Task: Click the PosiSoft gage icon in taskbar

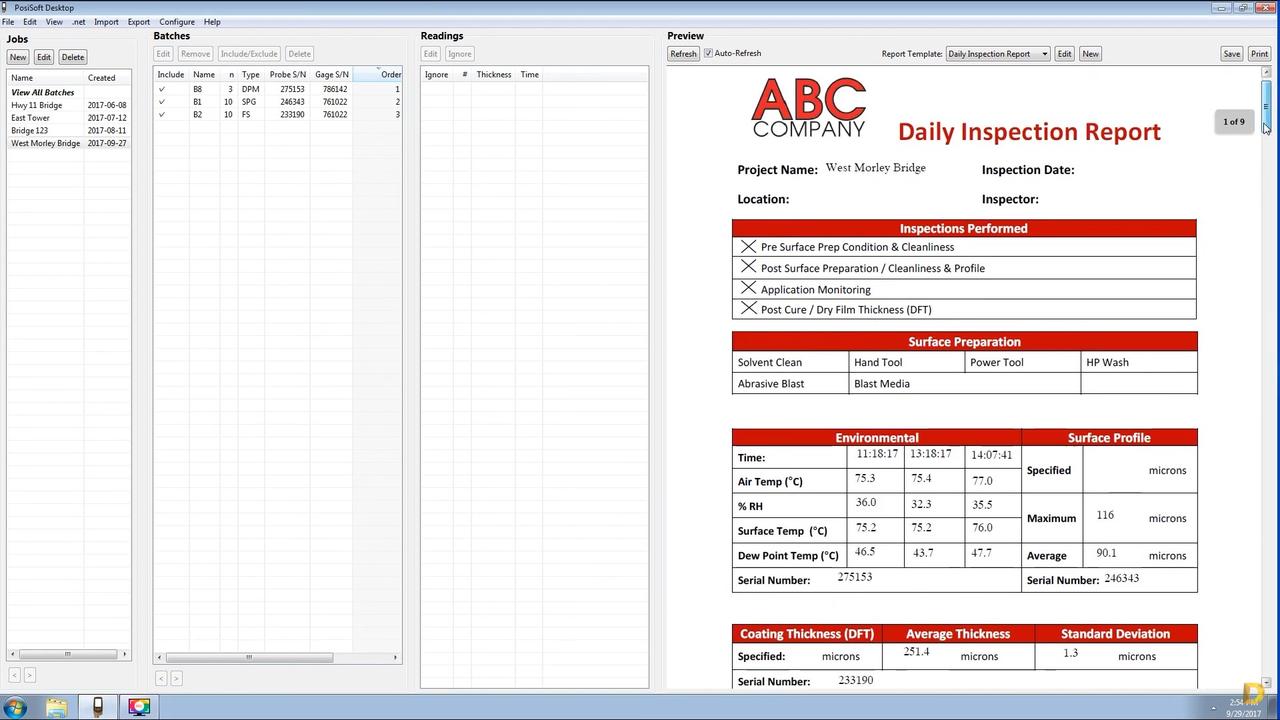Action: pyautogui.click(x=98, y=707)
